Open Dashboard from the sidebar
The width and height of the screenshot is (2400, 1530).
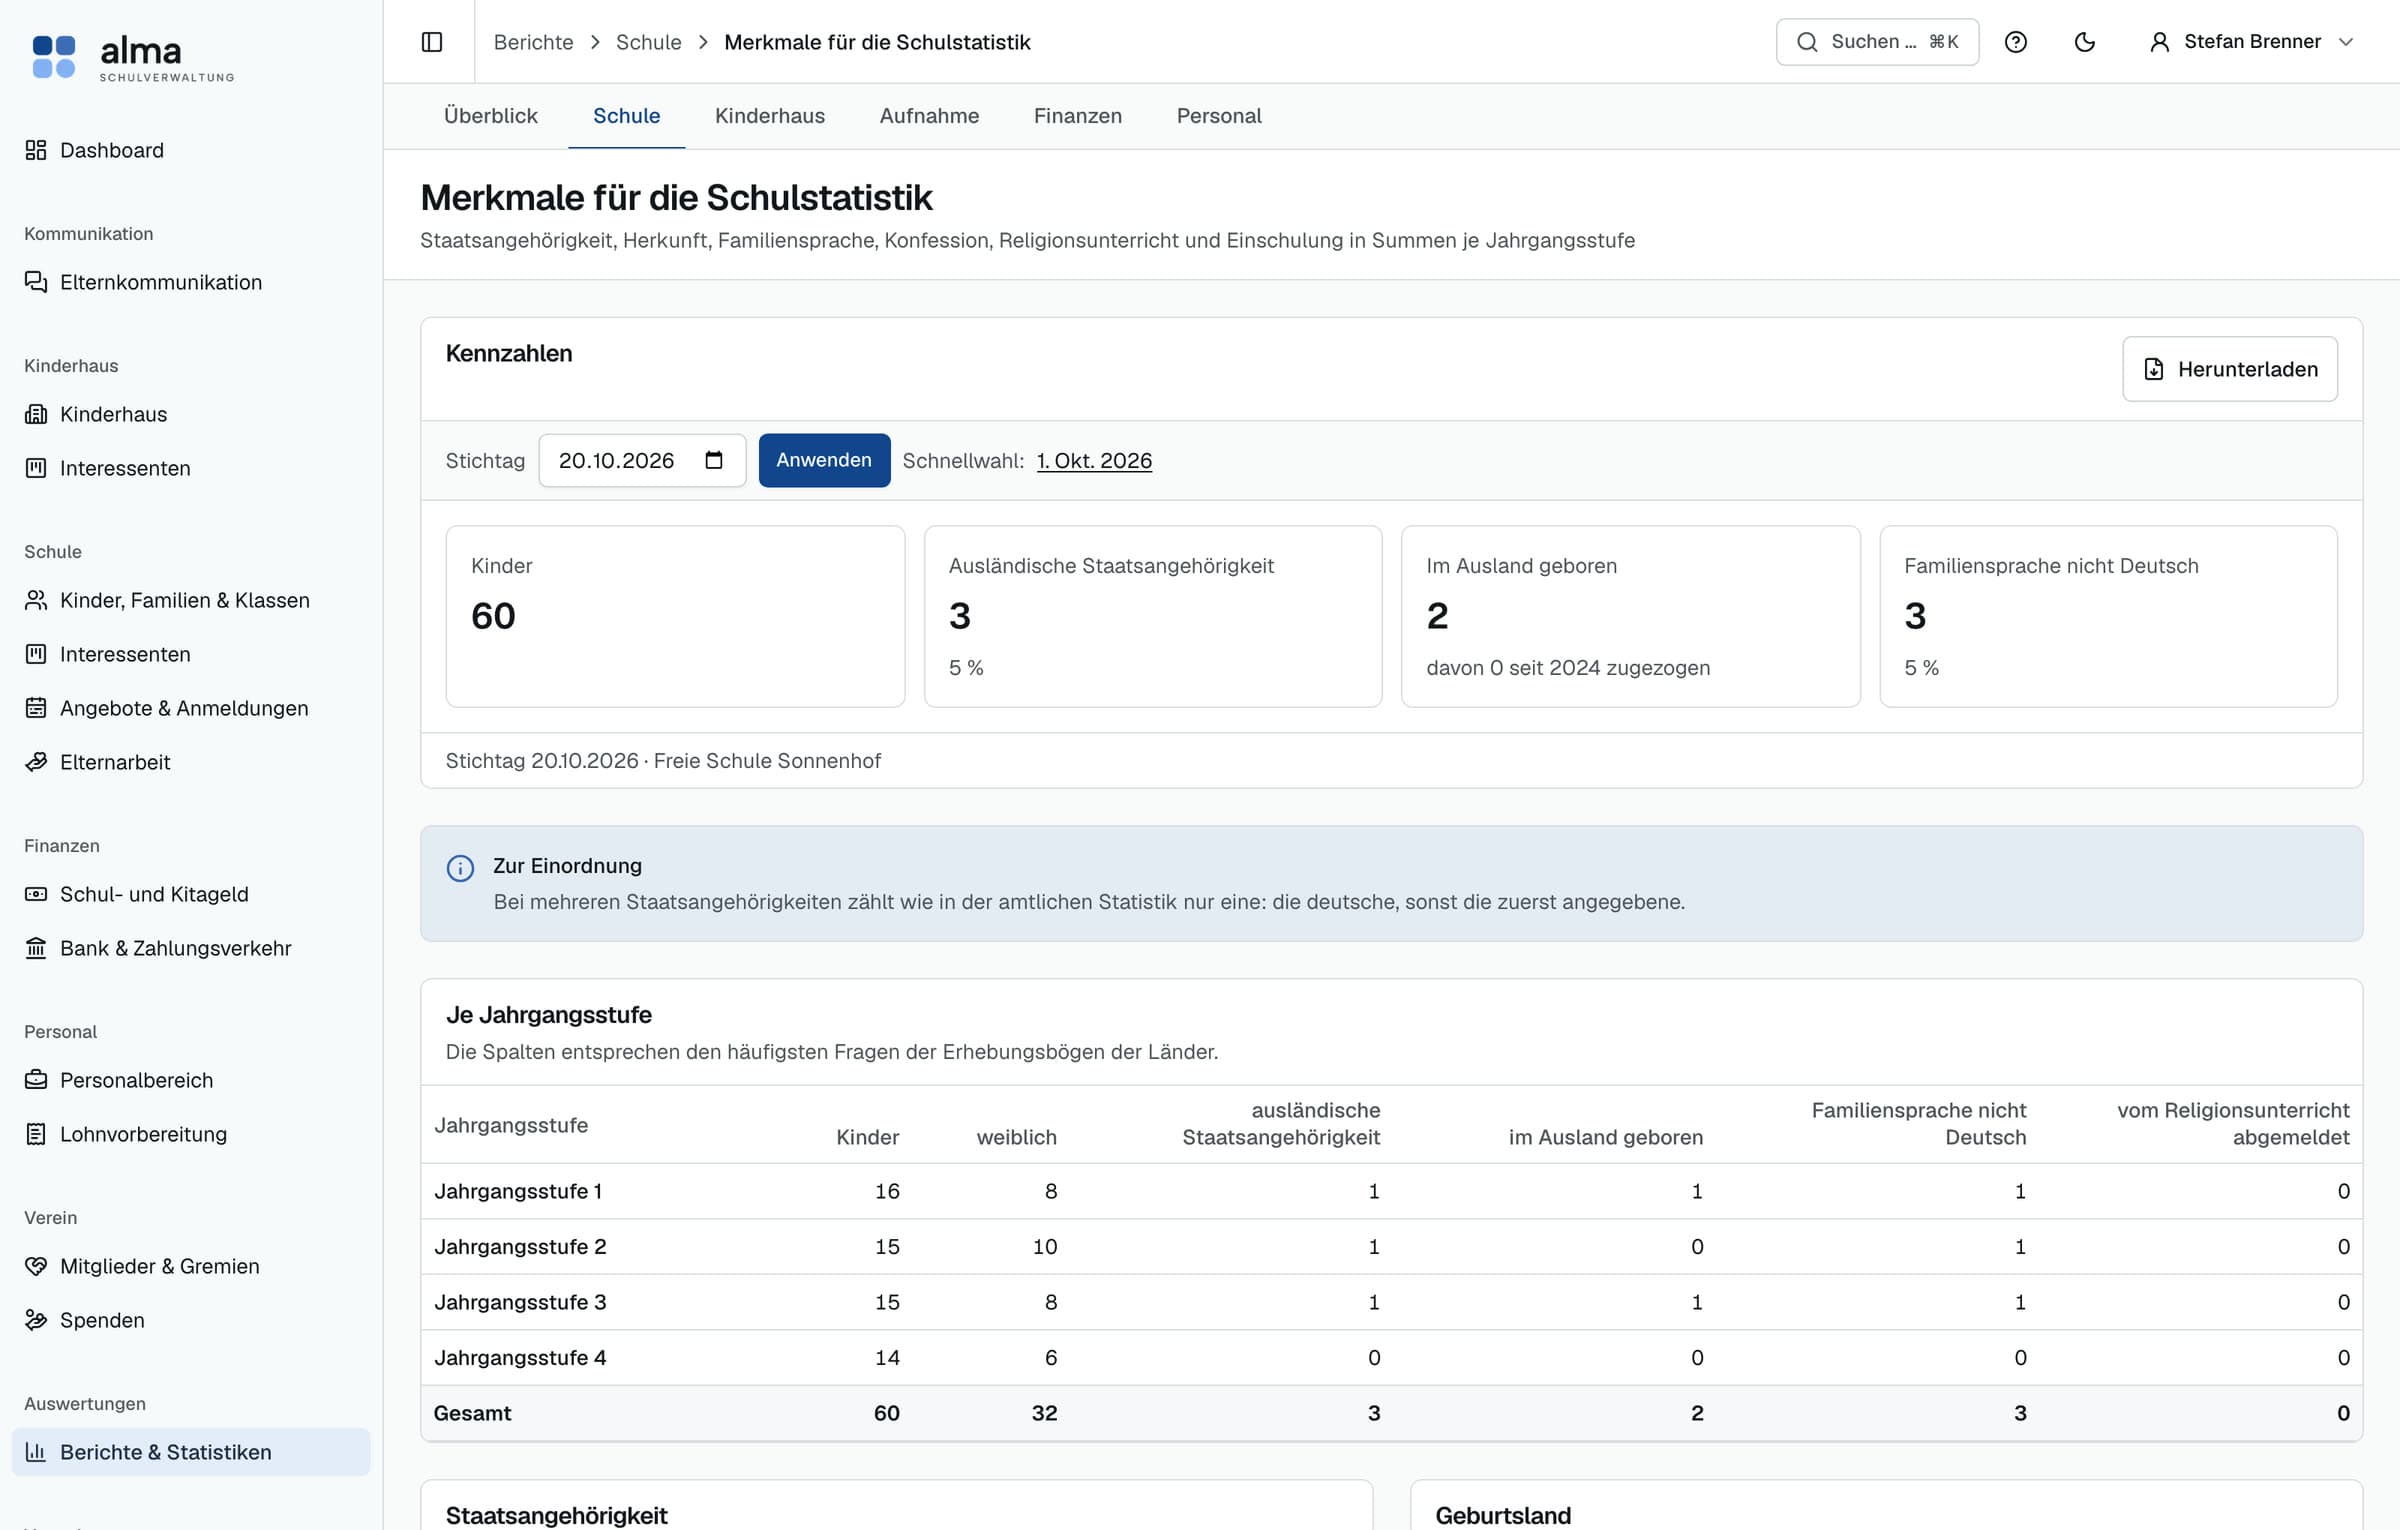[x=191, y=150]
